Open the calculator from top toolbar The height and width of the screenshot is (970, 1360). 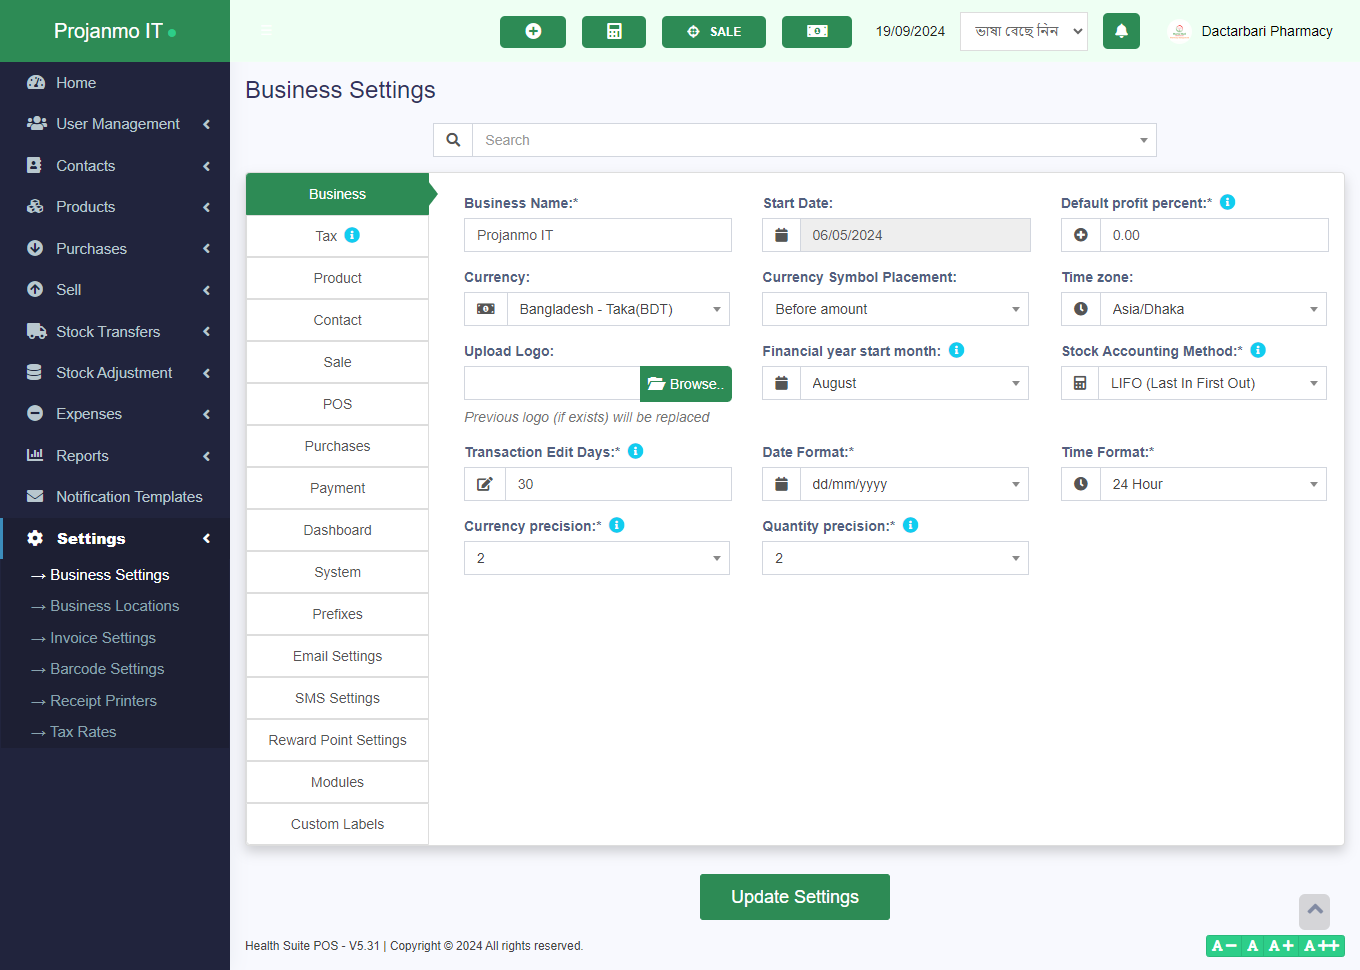pyautogui.click(x=614, y=31)
